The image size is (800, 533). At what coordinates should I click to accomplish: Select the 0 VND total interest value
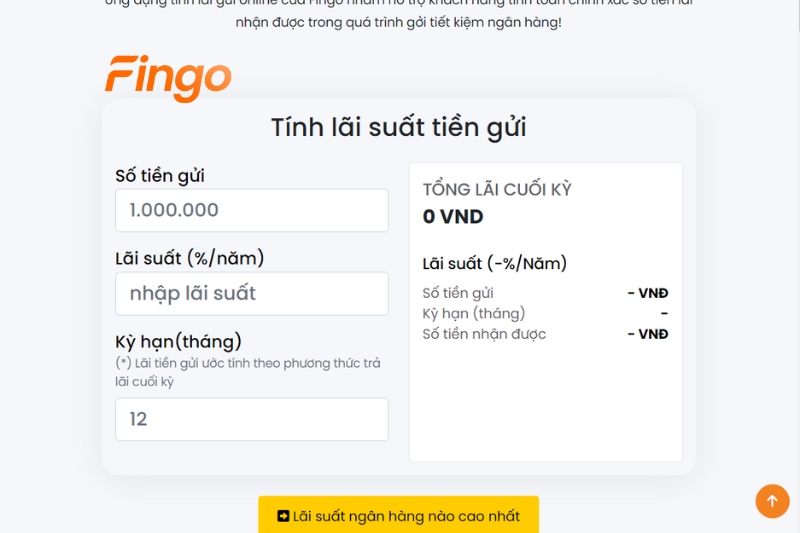point(453,217)
